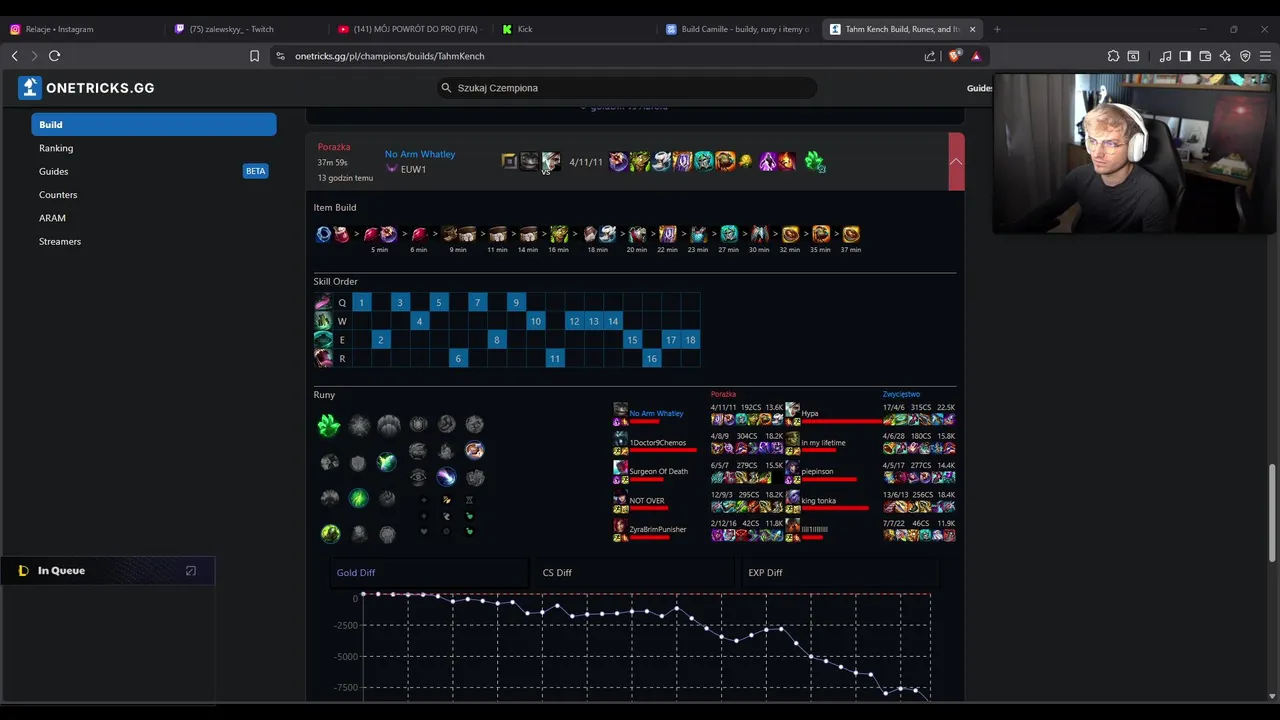Image resolution: width=1280 pixels, height=720 pixels.
Task: Click the Tahm Kench Q ability icon
Action: pyautogui.click(x=323, y=302)
